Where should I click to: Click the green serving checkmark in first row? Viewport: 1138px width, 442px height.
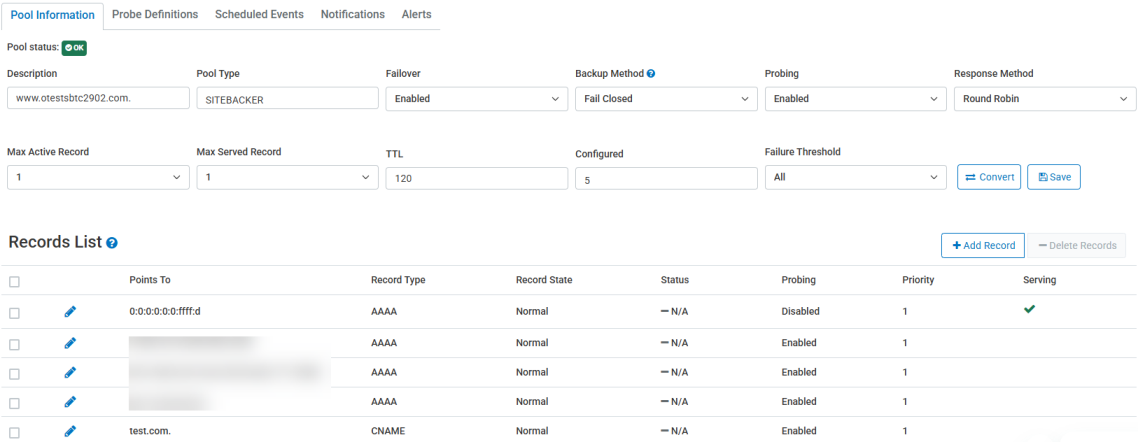1029,310
